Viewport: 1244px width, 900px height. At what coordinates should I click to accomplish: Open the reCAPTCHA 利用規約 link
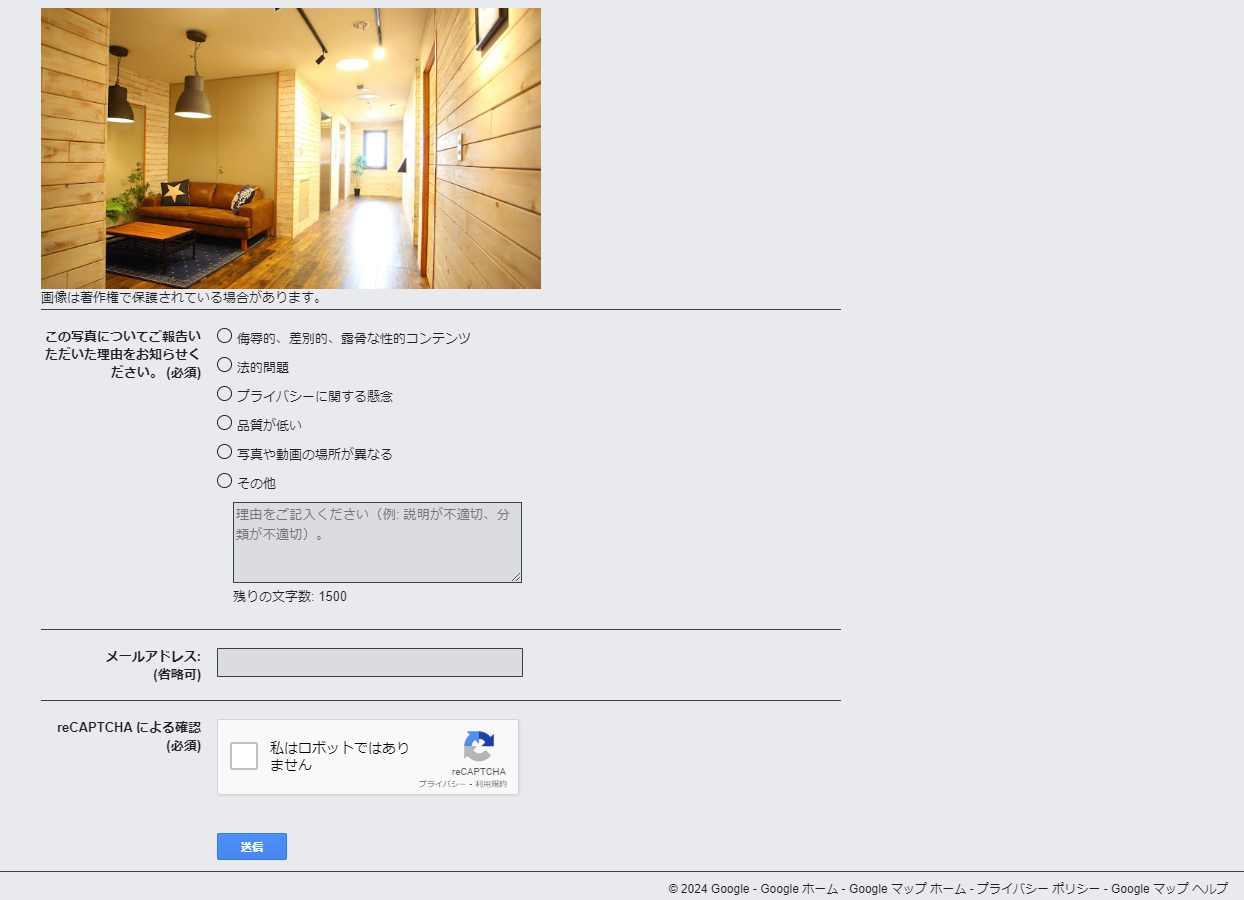pos(491,784)
